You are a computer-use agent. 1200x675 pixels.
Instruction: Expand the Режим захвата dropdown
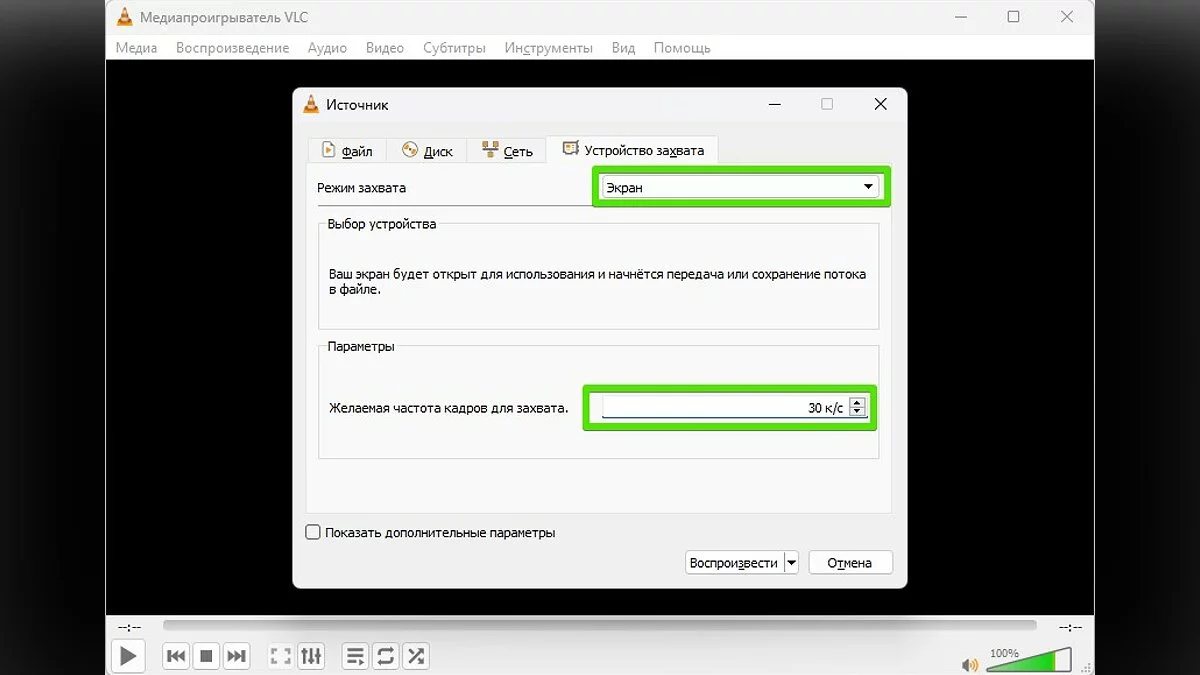tap(740, 187)
